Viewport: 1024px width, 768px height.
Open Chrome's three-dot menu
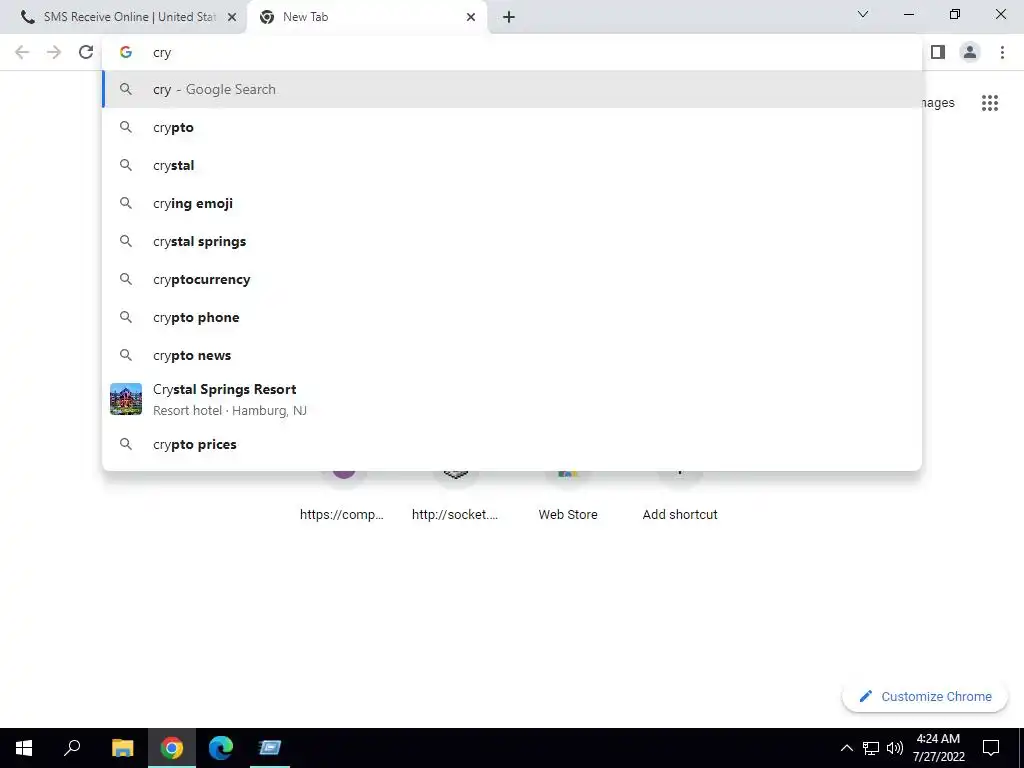1002,52
